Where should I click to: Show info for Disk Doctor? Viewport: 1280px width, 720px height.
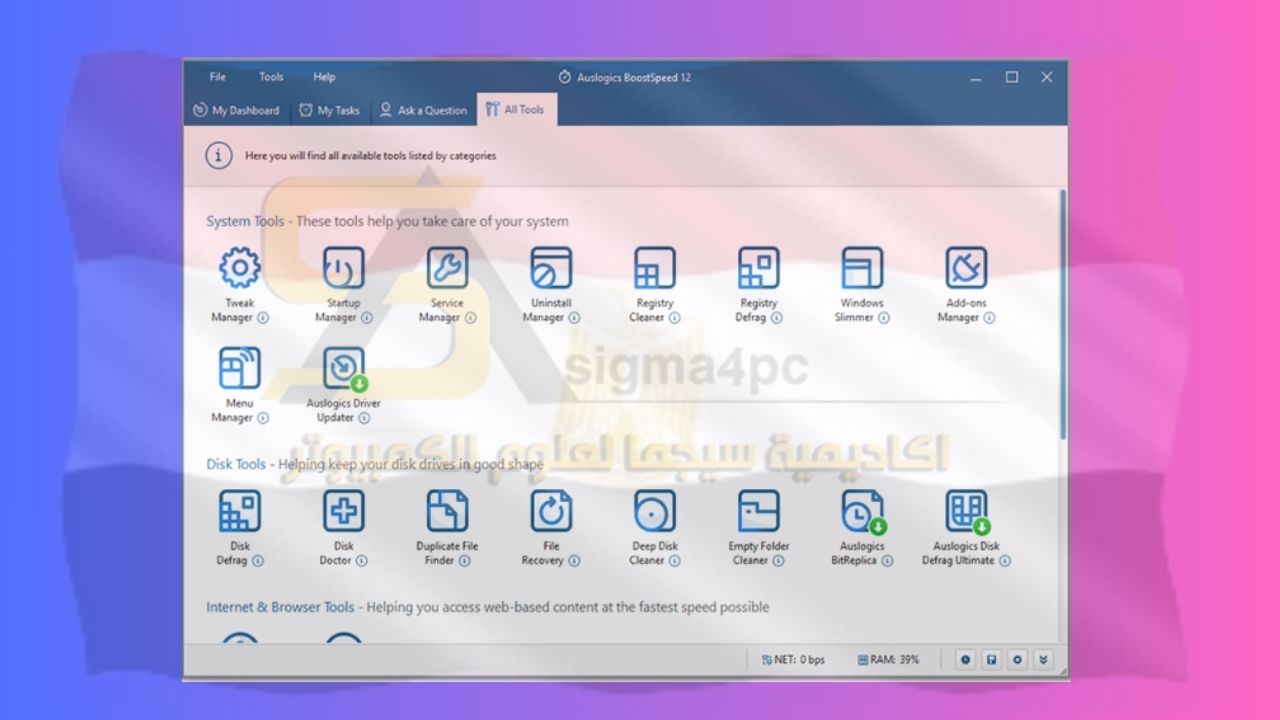click(x=362, y=561)
